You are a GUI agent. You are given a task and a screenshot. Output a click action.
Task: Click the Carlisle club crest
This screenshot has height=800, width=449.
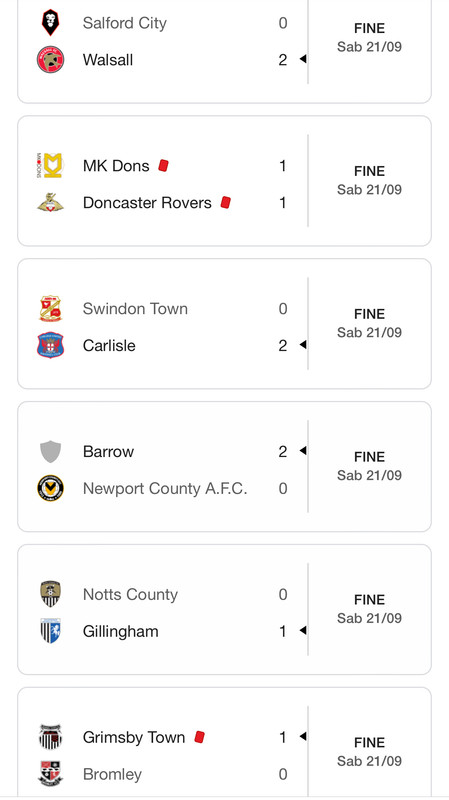[x=51, y=345]
